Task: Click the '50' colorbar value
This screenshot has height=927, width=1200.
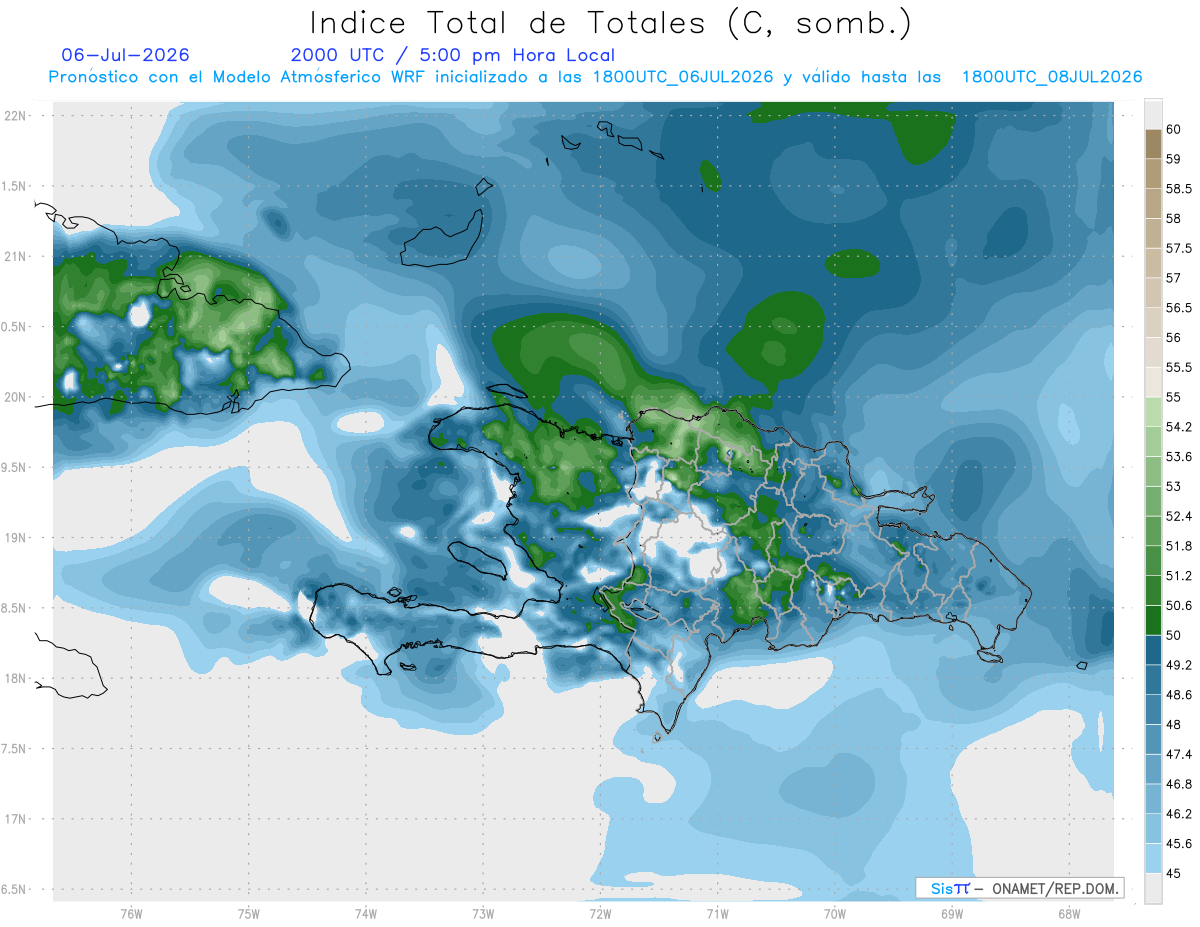Action: click(x=1173, y=635)
